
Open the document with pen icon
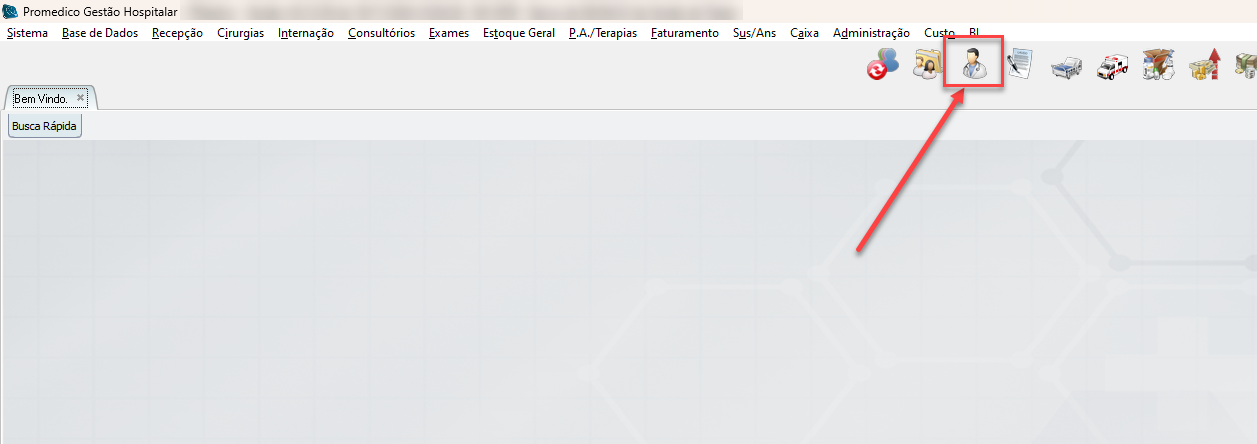pos(1020,66)
